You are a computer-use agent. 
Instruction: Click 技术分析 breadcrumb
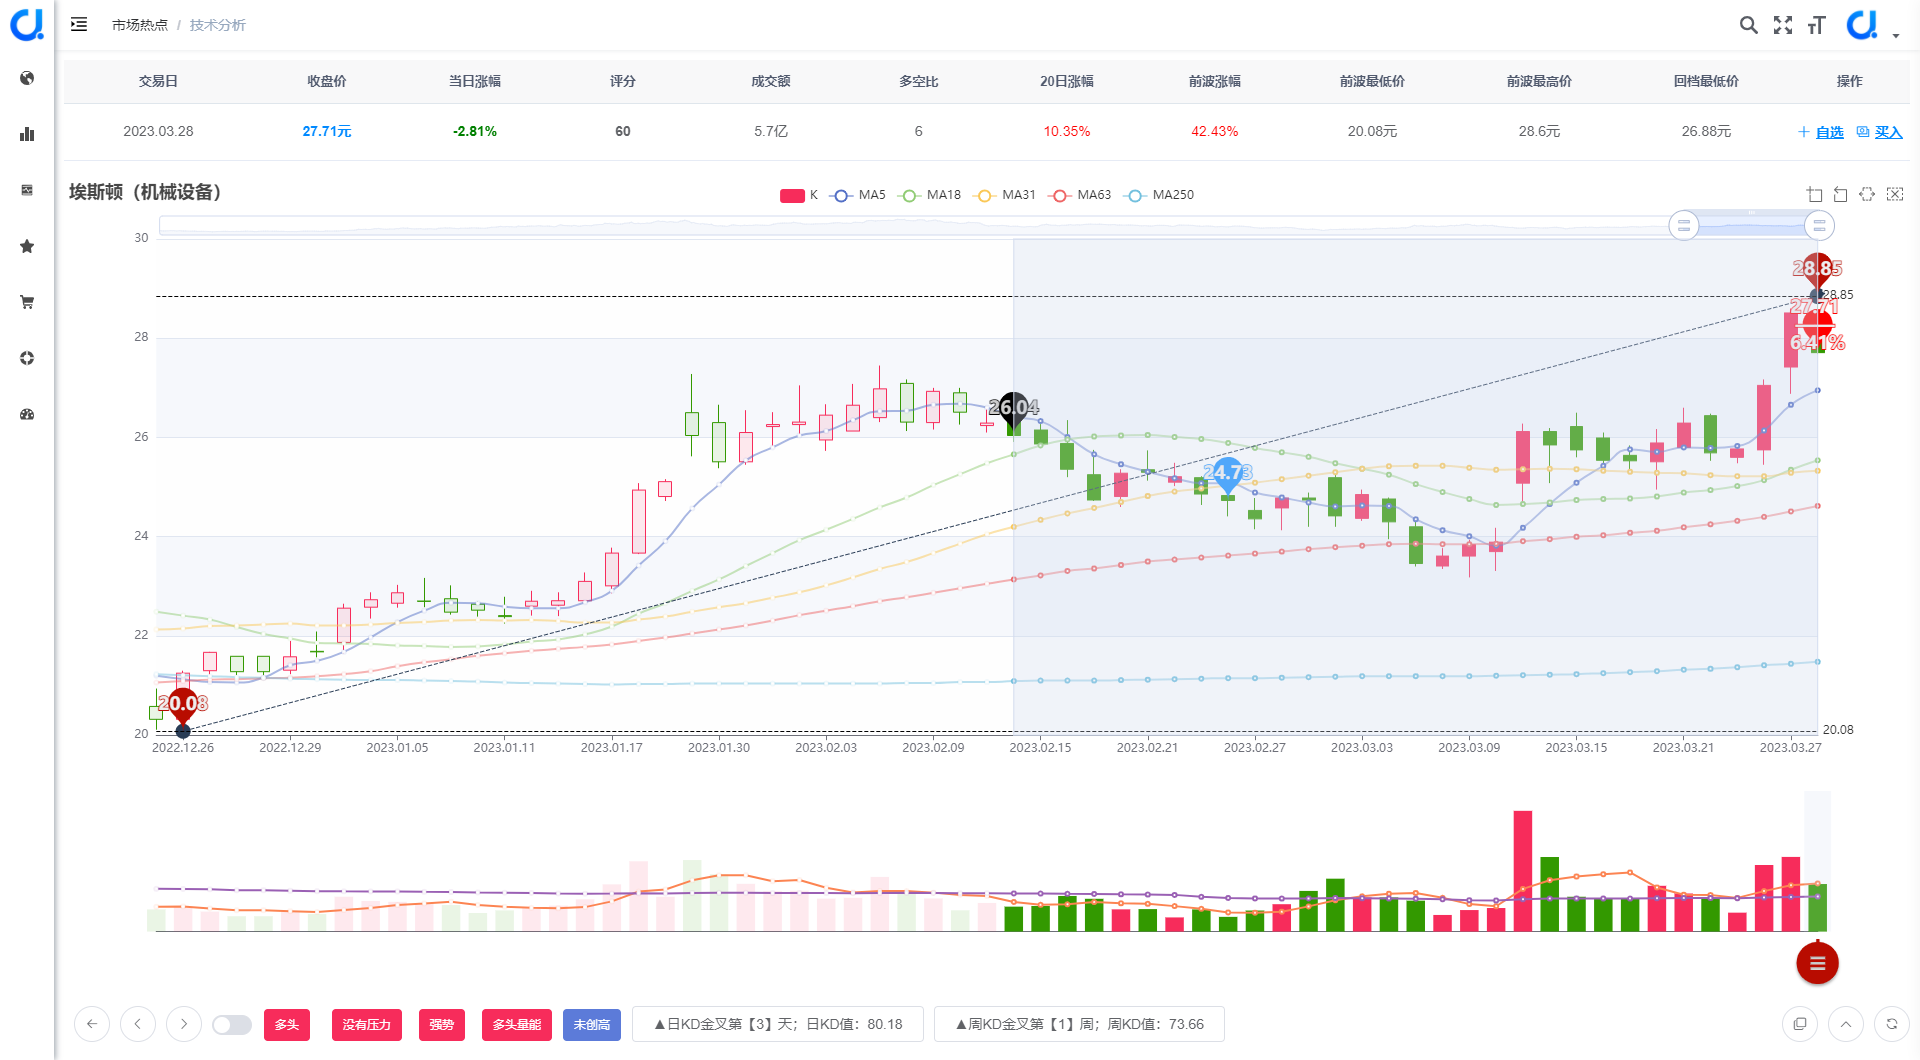pos(218,25)
